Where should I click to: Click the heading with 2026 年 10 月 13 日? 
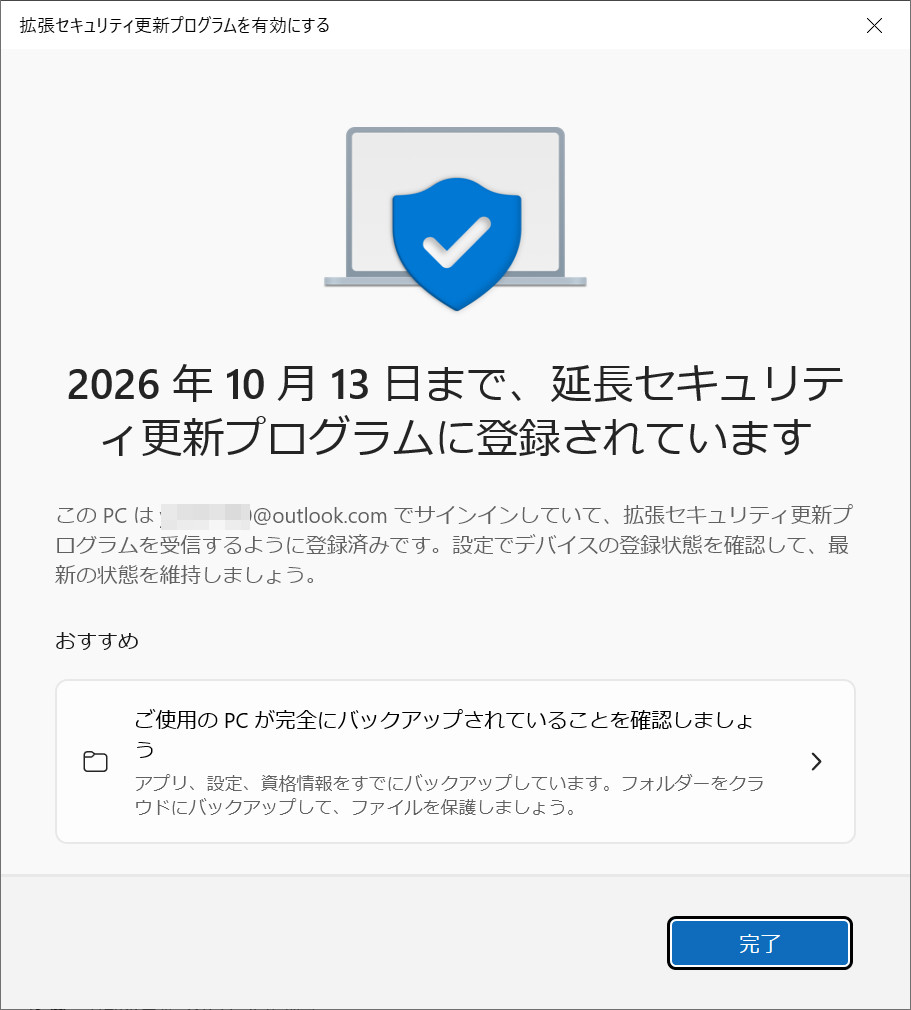[x=456, y=410]
